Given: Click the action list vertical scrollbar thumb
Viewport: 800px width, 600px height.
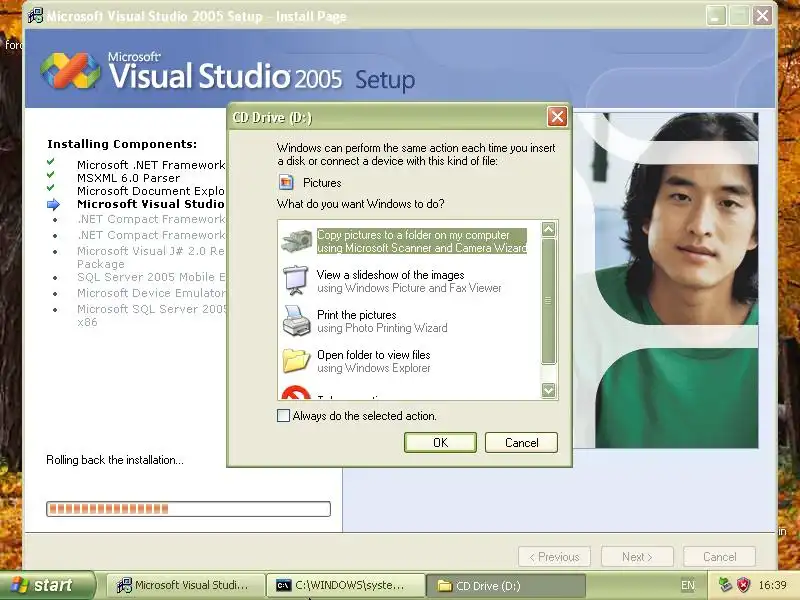Looking at the screenshot, I should coord(548,301).
